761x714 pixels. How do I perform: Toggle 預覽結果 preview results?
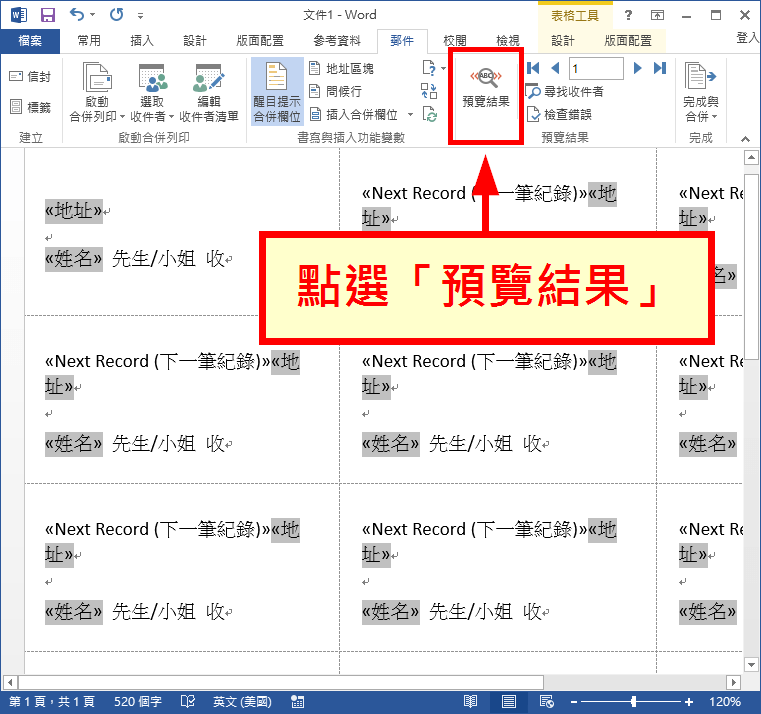tap(486, 90)
